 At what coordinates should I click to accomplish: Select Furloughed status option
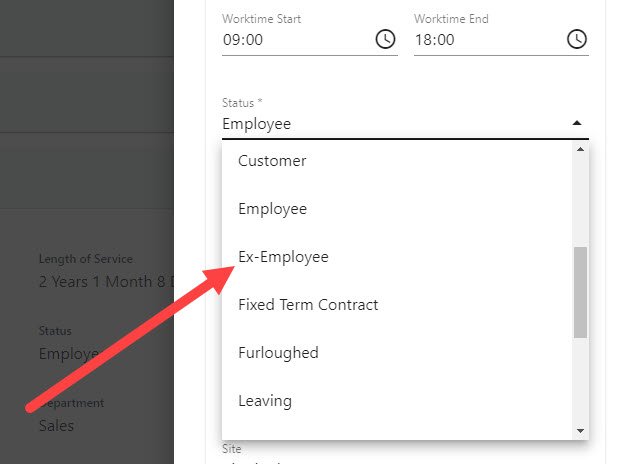278,353
